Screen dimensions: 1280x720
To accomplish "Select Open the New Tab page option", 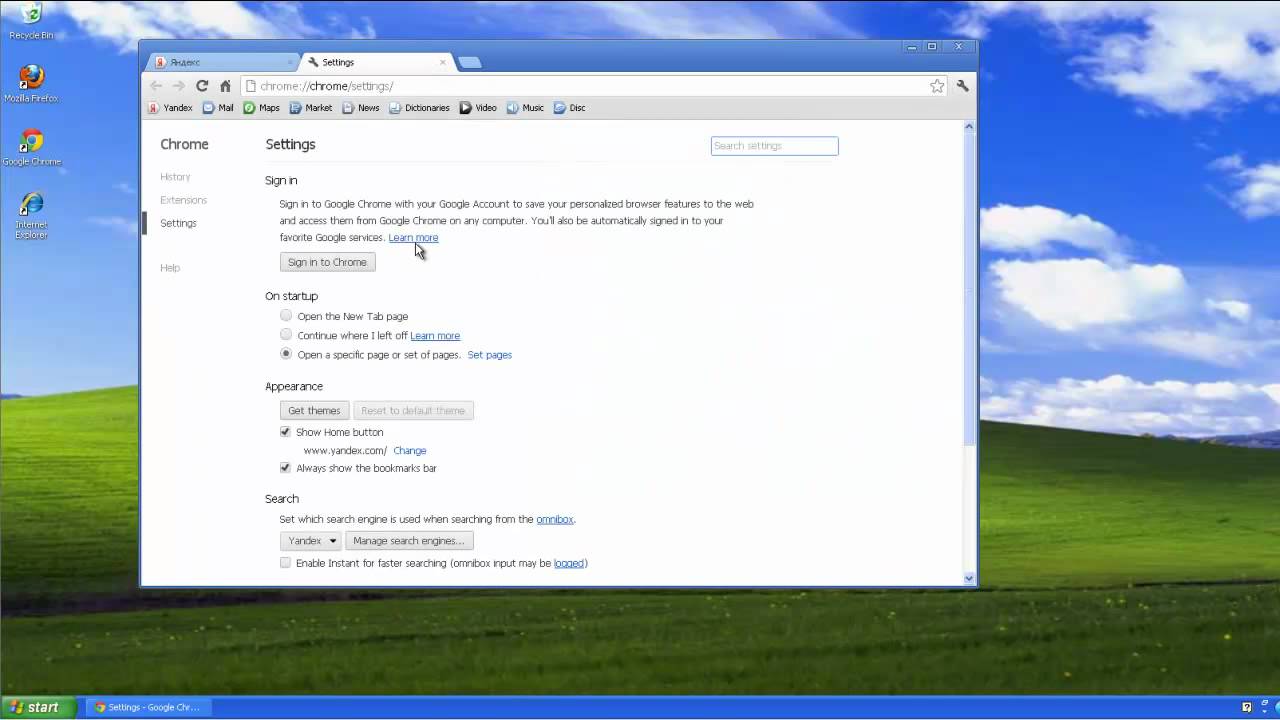I will point(286,316).
